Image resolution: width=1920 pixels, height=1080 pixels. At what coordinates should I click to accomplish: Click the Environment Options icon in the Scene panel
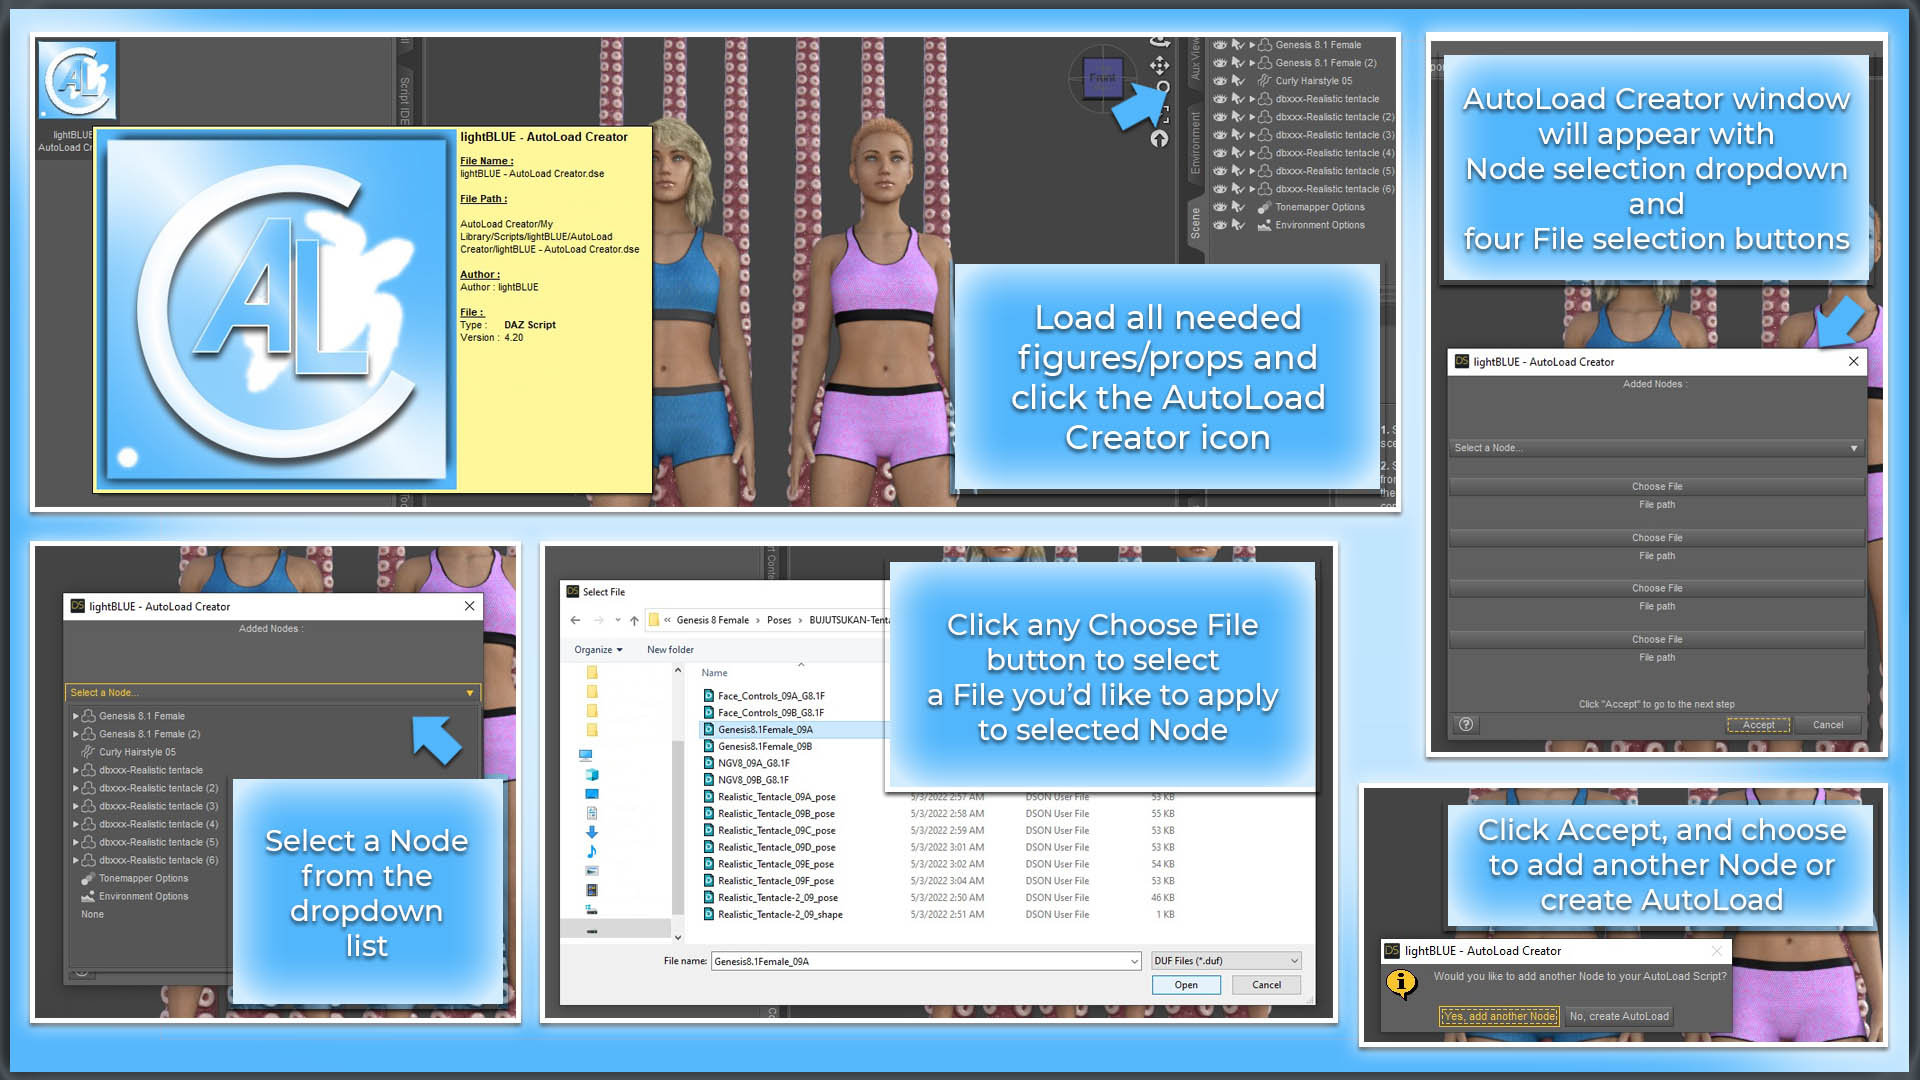pos(1265,225)
